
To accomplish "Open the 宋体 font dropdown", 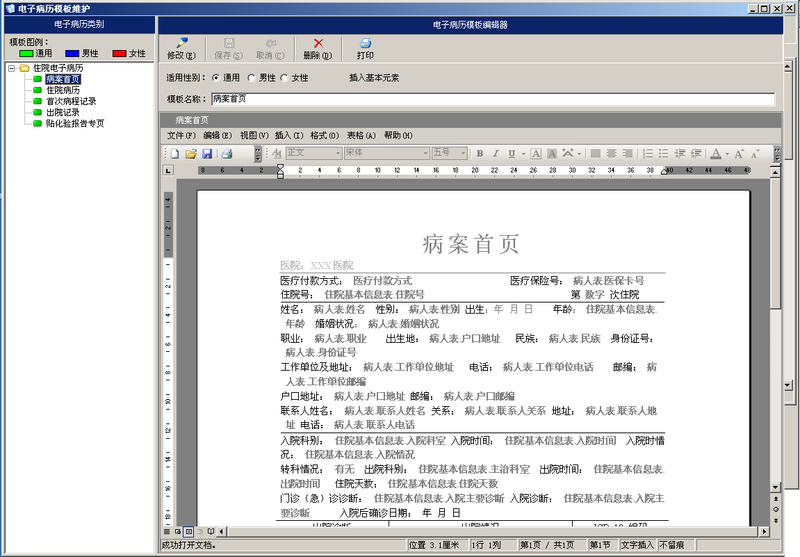I will coord(426,153).
